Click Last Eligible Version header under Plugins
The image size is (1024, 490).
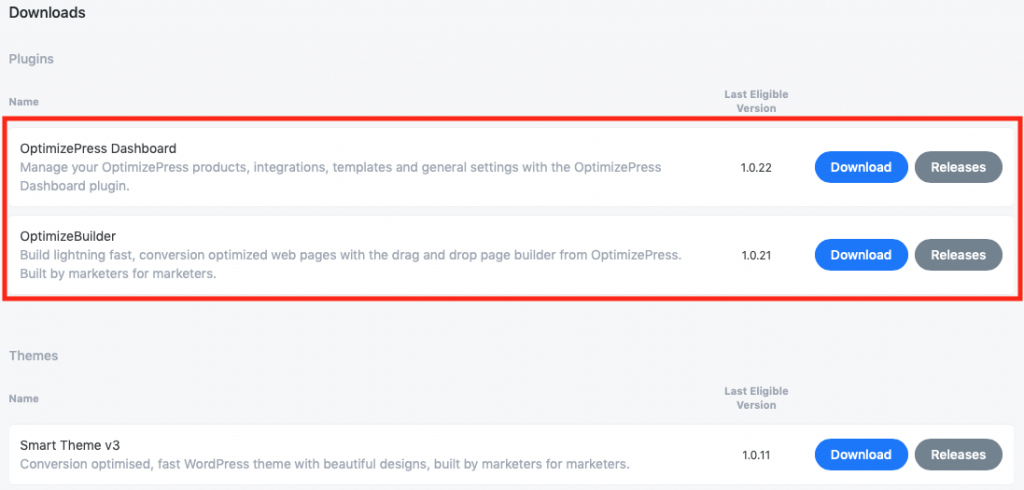coord(756,101)
